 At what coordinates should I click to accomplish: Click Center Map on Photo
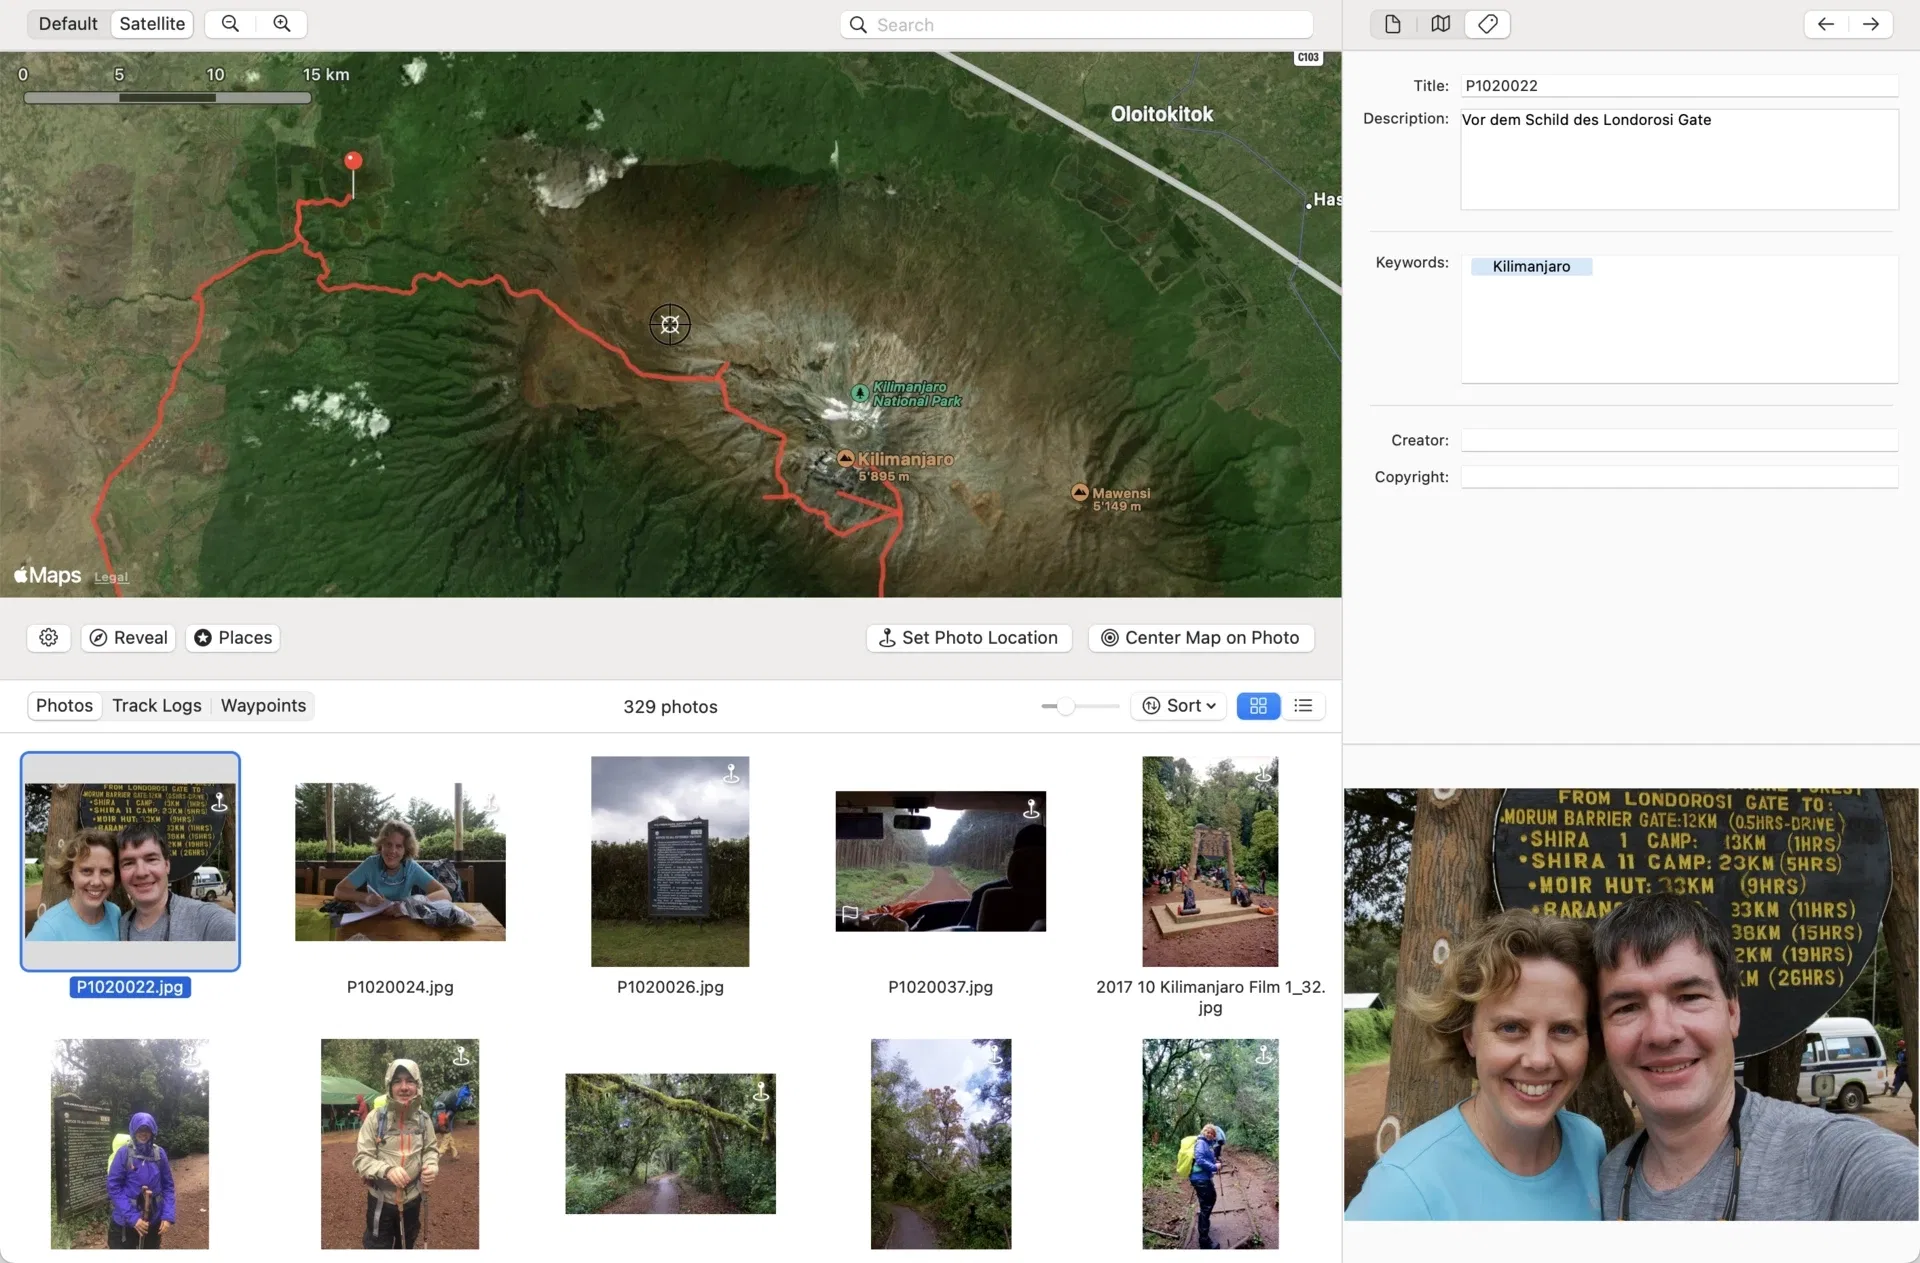[x=1200, y=637]
